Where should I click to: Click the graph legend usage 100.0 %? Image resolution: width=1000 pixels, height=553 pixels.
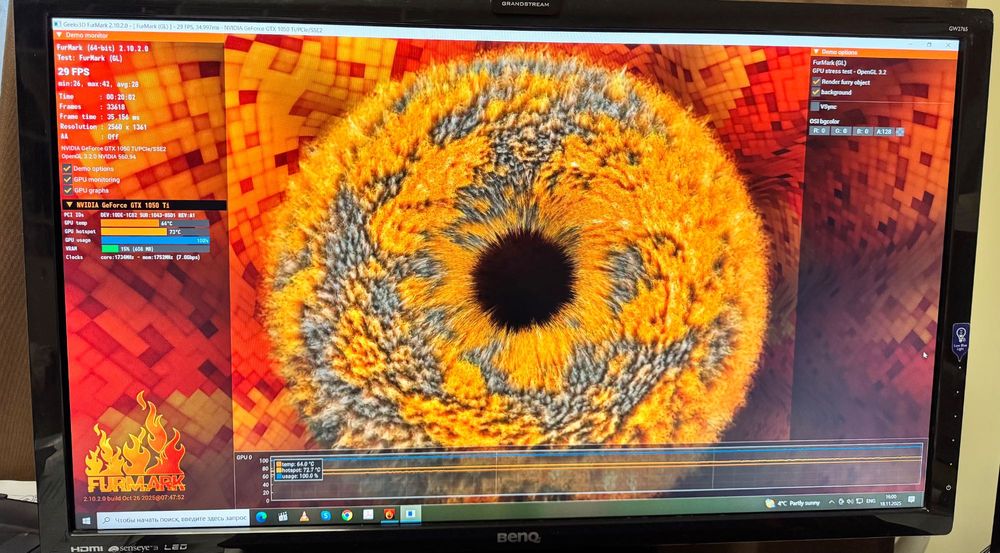(x=297, y=476)
